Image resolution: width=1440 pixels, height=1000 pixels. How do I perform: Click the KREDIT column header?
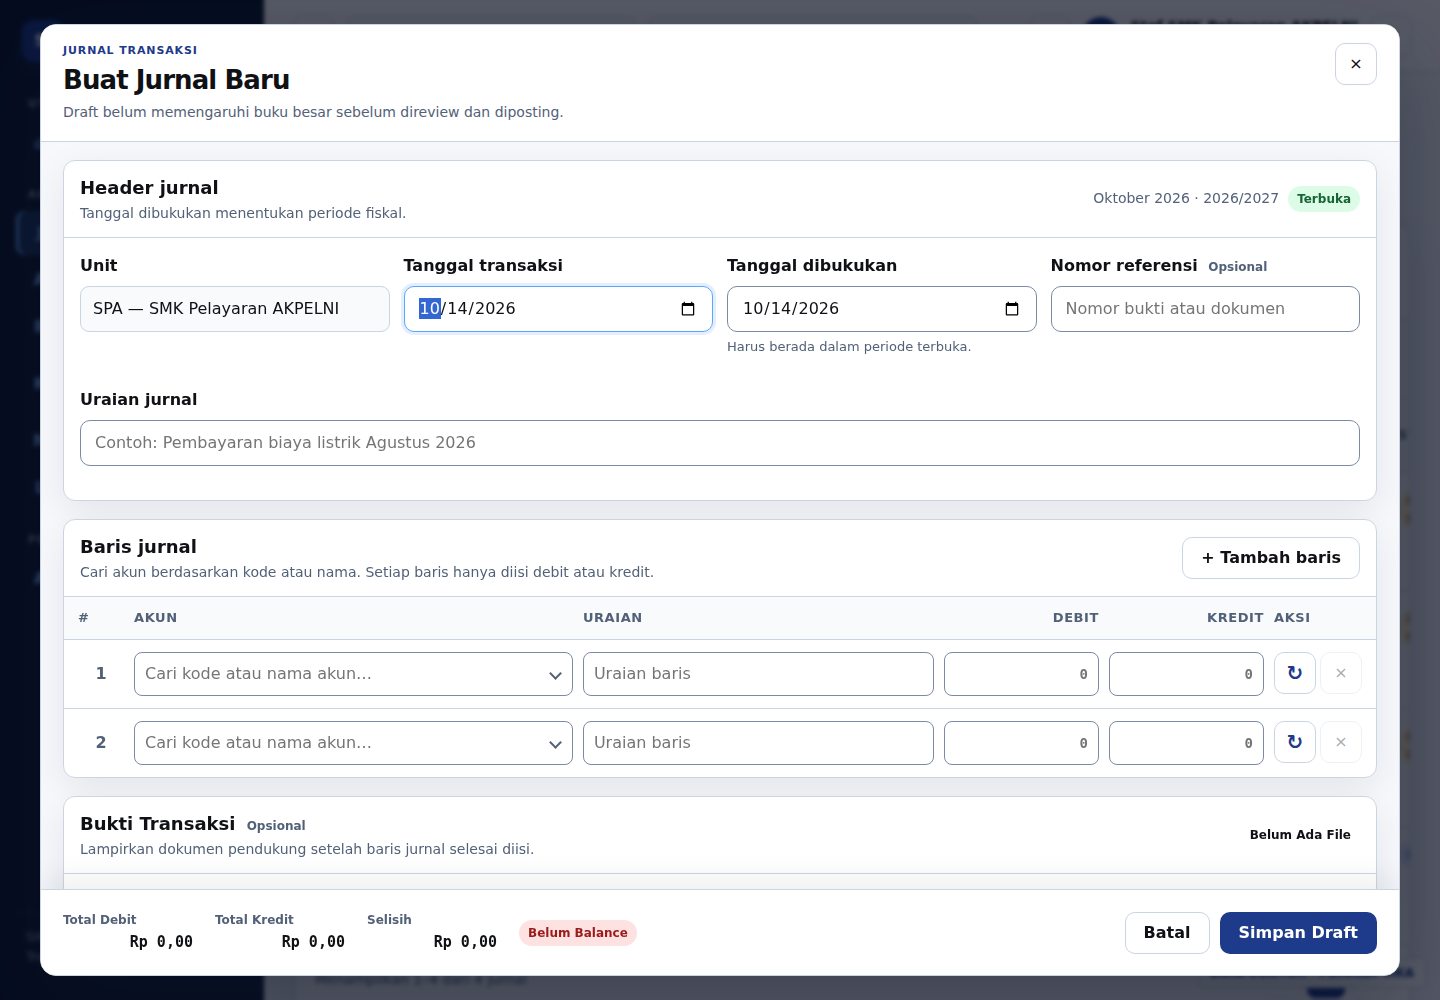pyautogui.click(x=1235, y=618)
